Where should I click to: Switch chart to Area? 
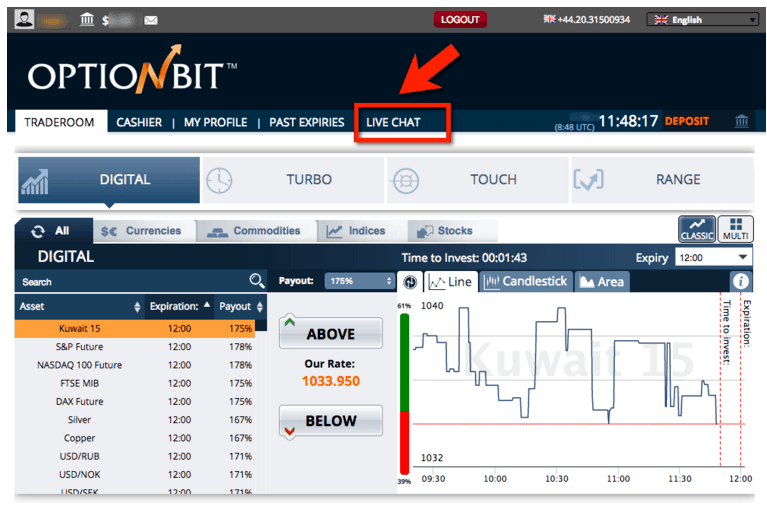pos(602,282)
